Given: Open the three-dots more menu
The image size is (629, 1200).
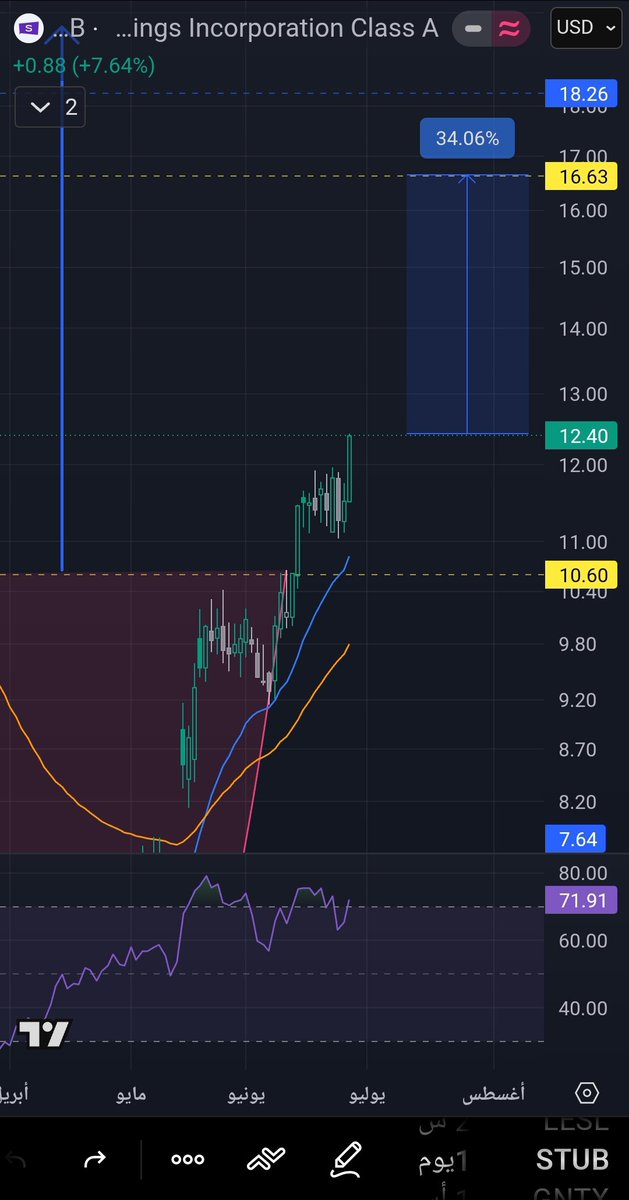Looking at the screenshot, I should [x=187, y=1160].
